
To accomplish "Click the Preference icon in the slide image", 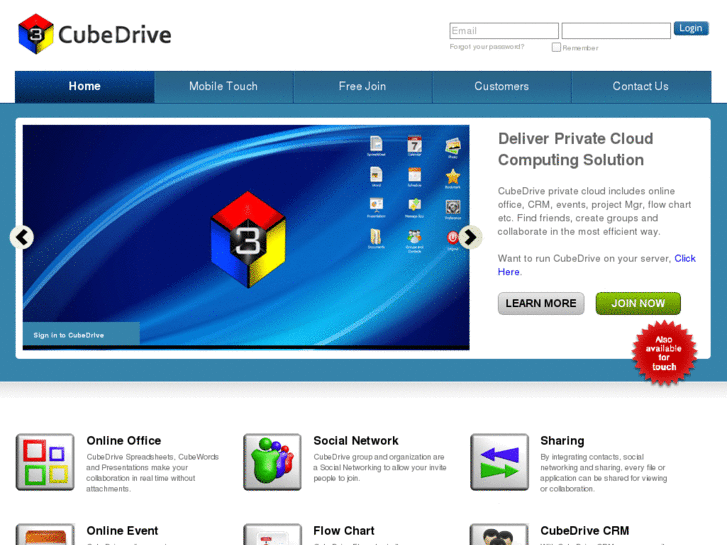I will [453, 209].
